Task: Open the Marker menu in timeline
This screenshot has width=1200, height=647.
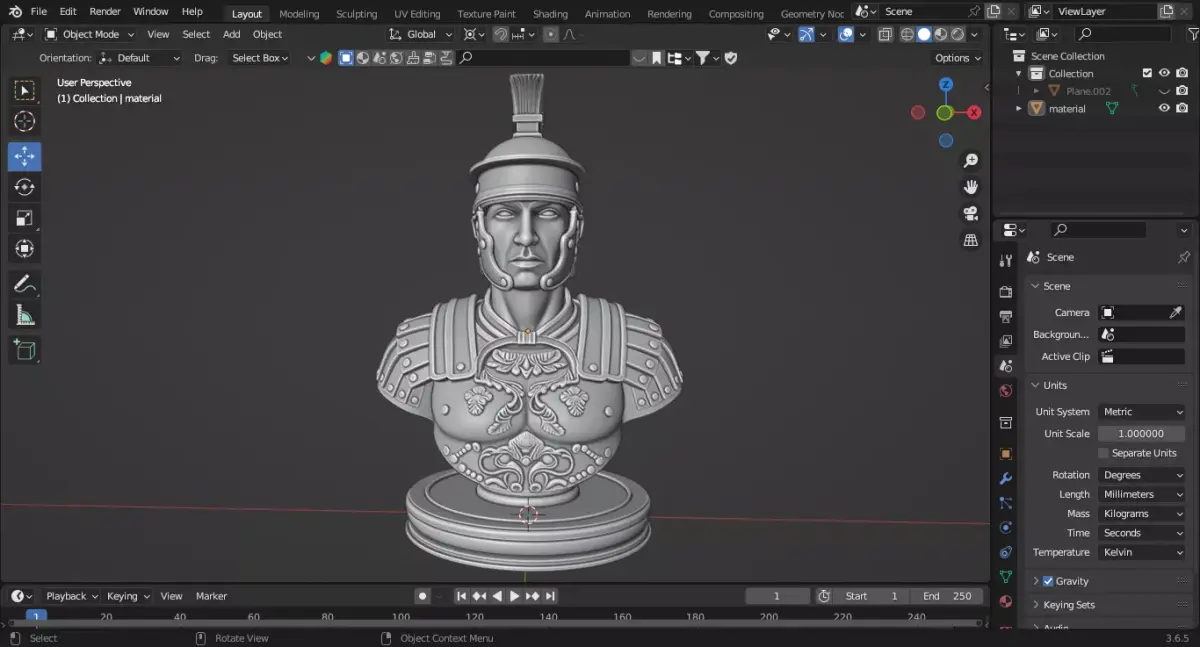Action: point(211,596)
